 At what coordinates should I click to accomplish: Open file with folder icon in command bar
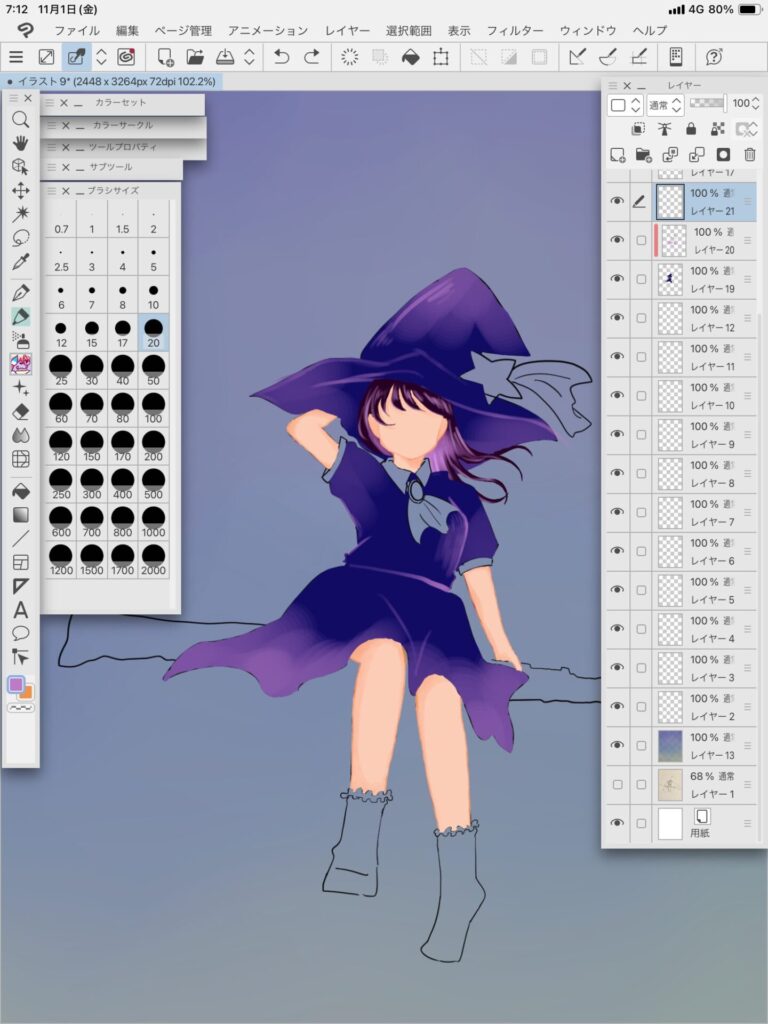(x=195, y=57)
